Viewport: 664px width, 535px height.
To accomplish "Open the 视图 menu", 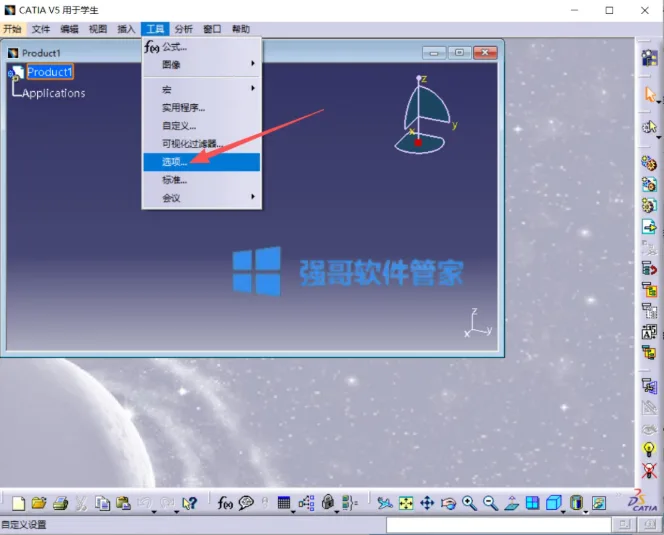I will pos(98,29).
